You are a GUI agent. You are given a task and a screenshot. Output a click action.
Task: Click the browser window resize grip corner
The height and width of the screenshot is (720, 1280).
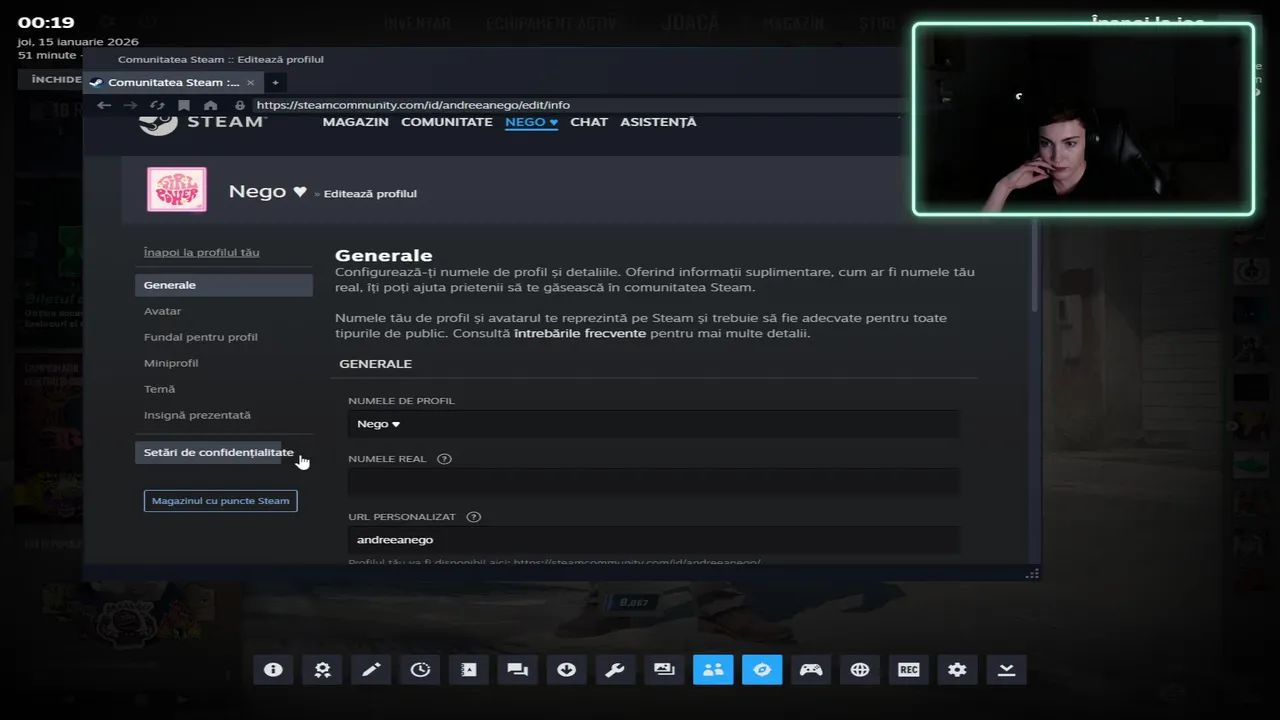[x=1032, y=573]
